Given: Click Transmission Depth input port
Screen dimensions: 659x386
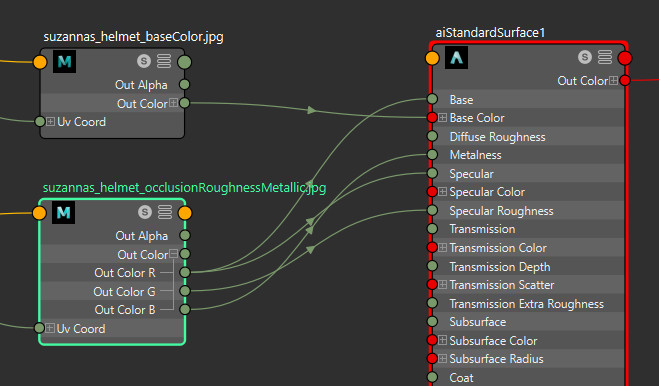Looking at the screenshot, I should [x=432, y=266].
